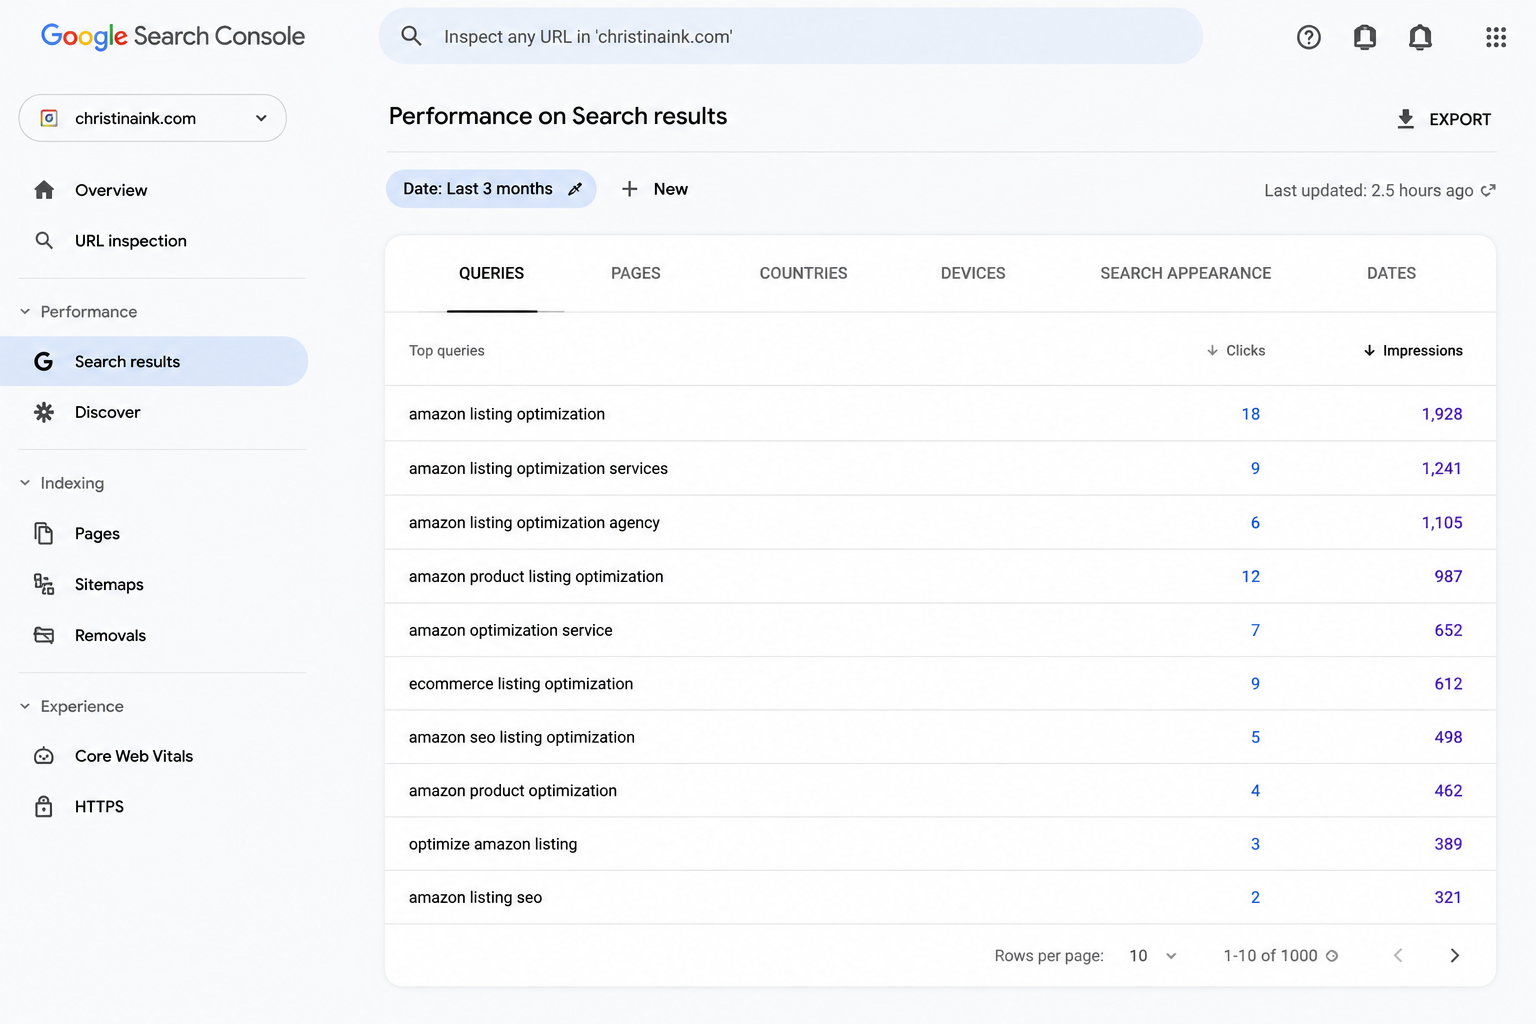Sort by Impressions column arrow
1536x1024 pixels.
[x=1369, y=350]
